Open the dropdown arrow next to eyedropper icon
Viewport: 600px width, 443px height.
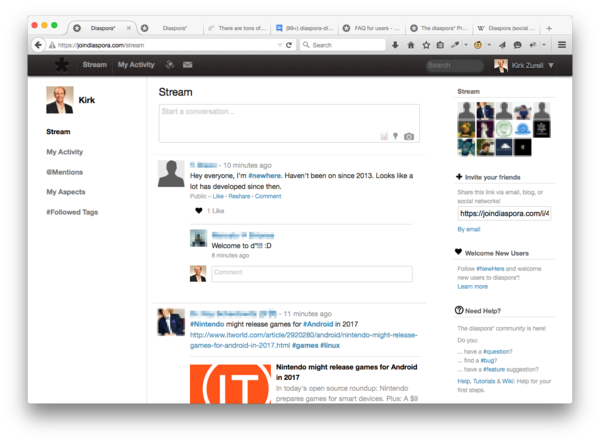(x=466, y=45)
